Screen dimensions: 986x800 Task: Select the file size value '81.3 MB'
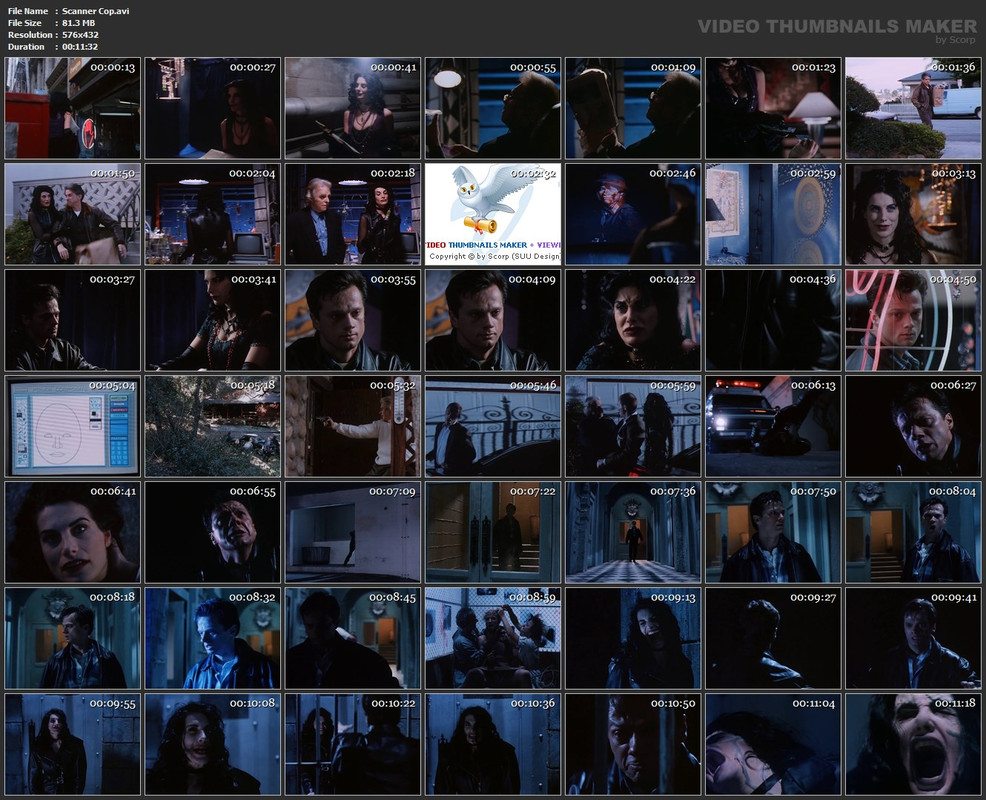(x=79, y=23)
